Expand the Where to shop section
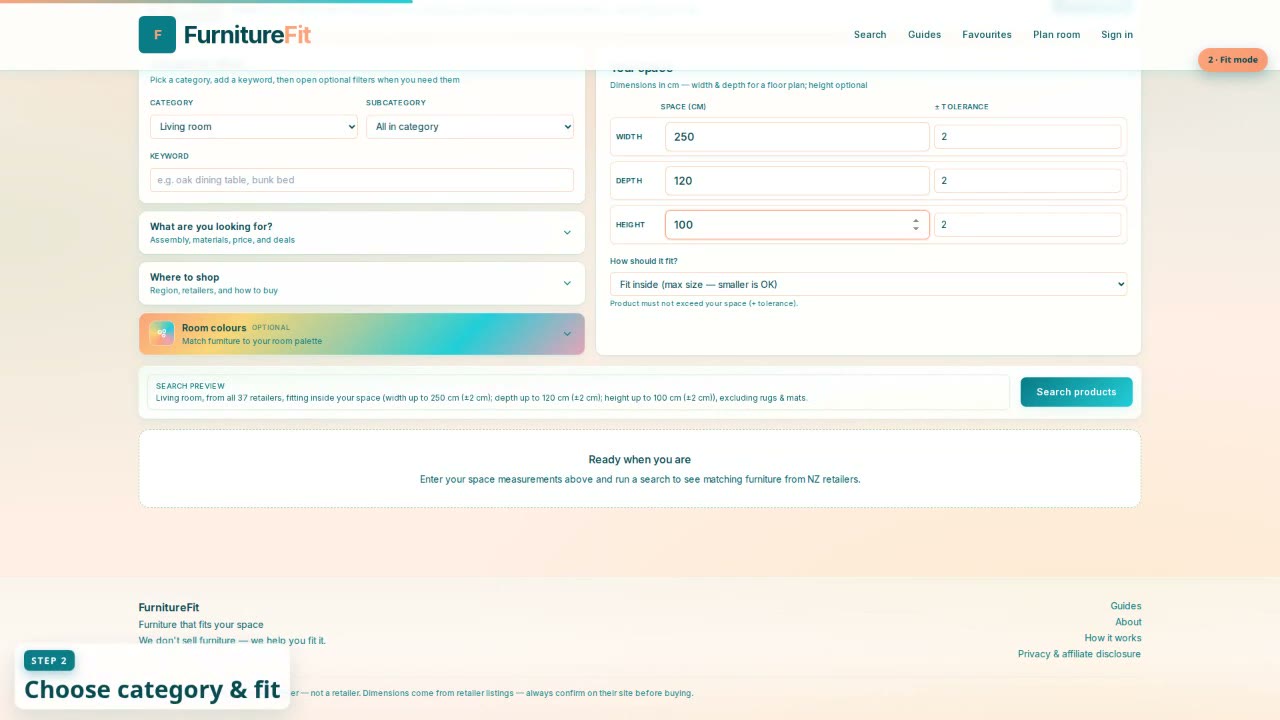The image size is (1280, 720). [362, 283]
